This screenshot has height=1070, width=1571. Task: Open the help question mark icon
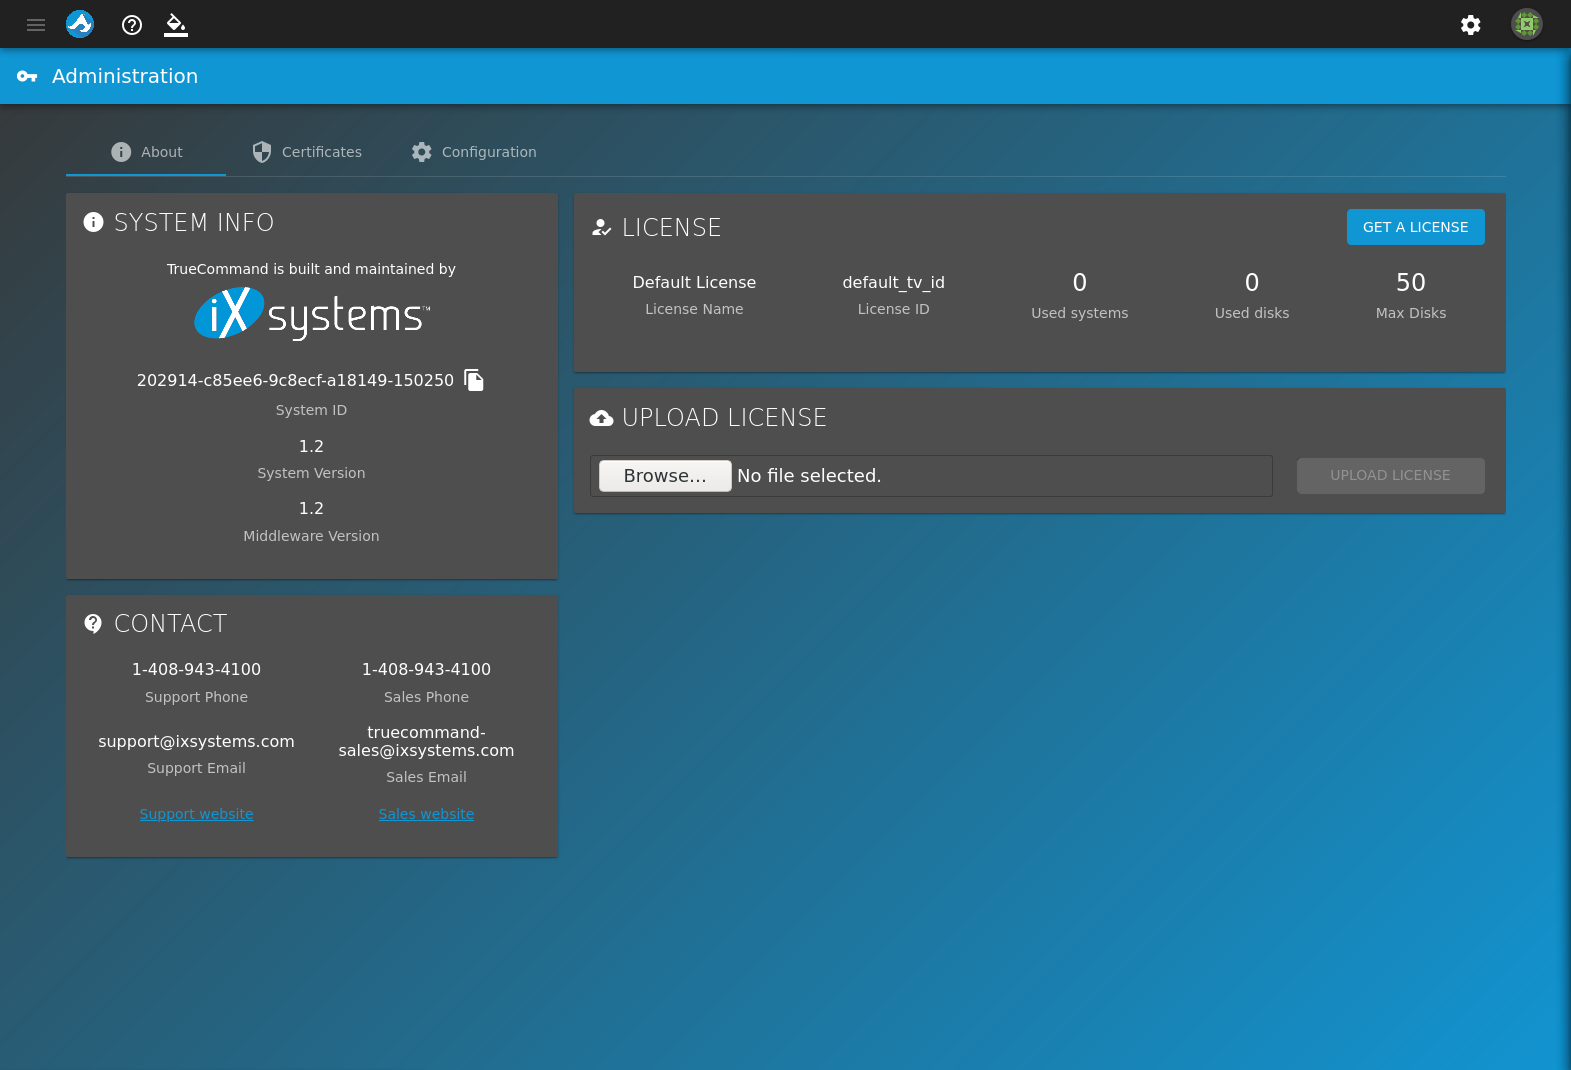point(132,25)
